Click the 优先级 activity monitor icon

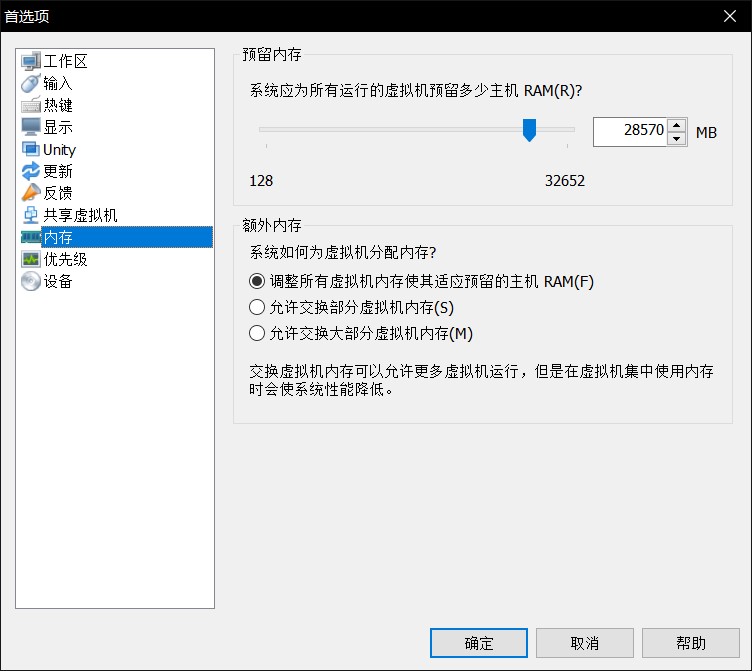tap(31, 259)
